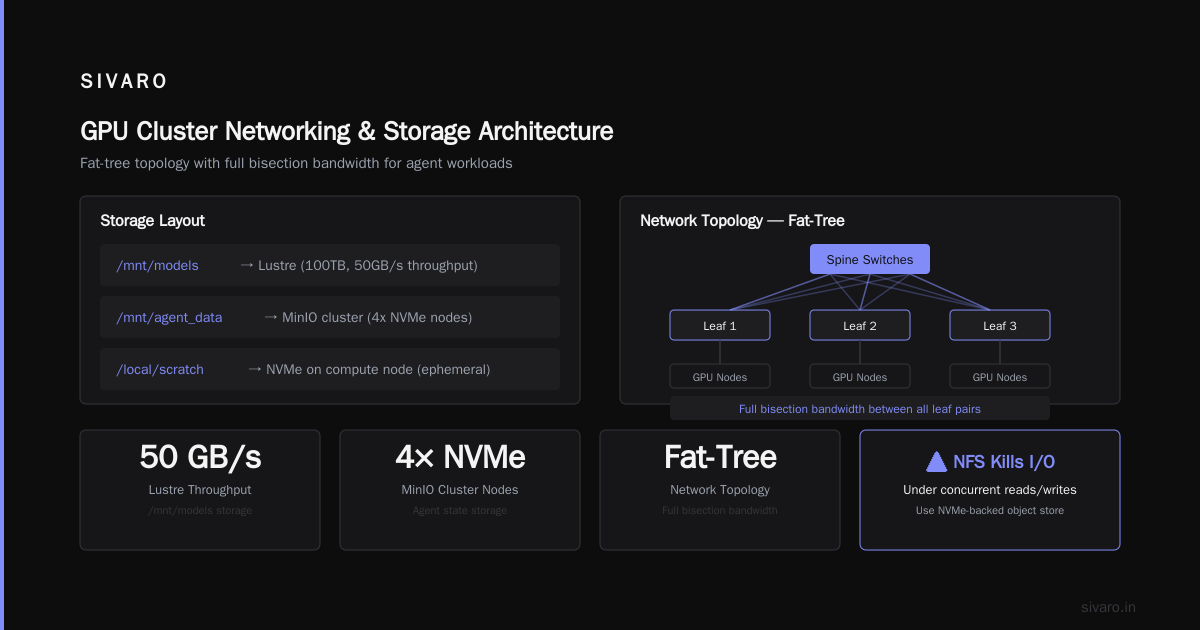Click the 50 GB/s stat value
The image size is (1200, 630).
[x=200, y=457]
